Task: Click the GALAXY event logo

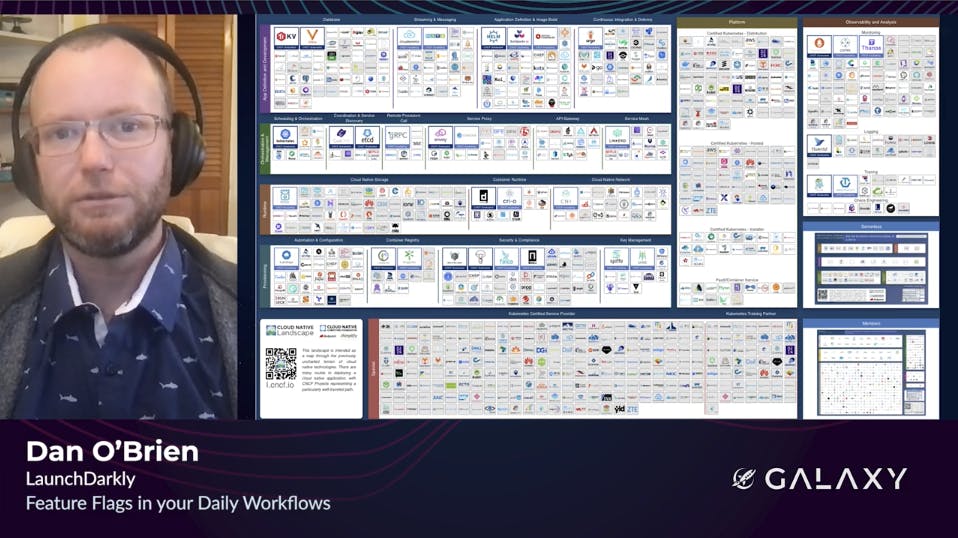Action: pos(819,479)
